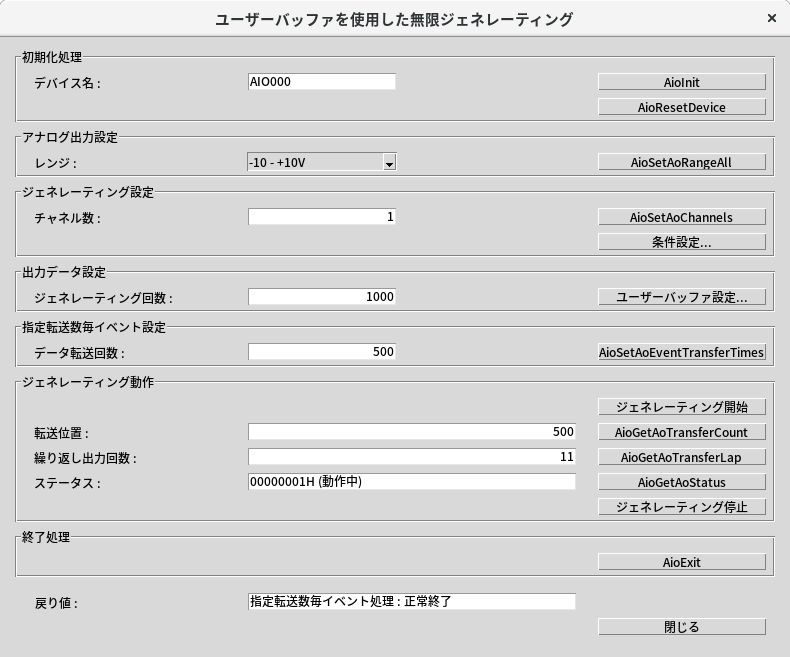
Task: Click the AioSetAoRangeAll button
Action: point(682,162)
